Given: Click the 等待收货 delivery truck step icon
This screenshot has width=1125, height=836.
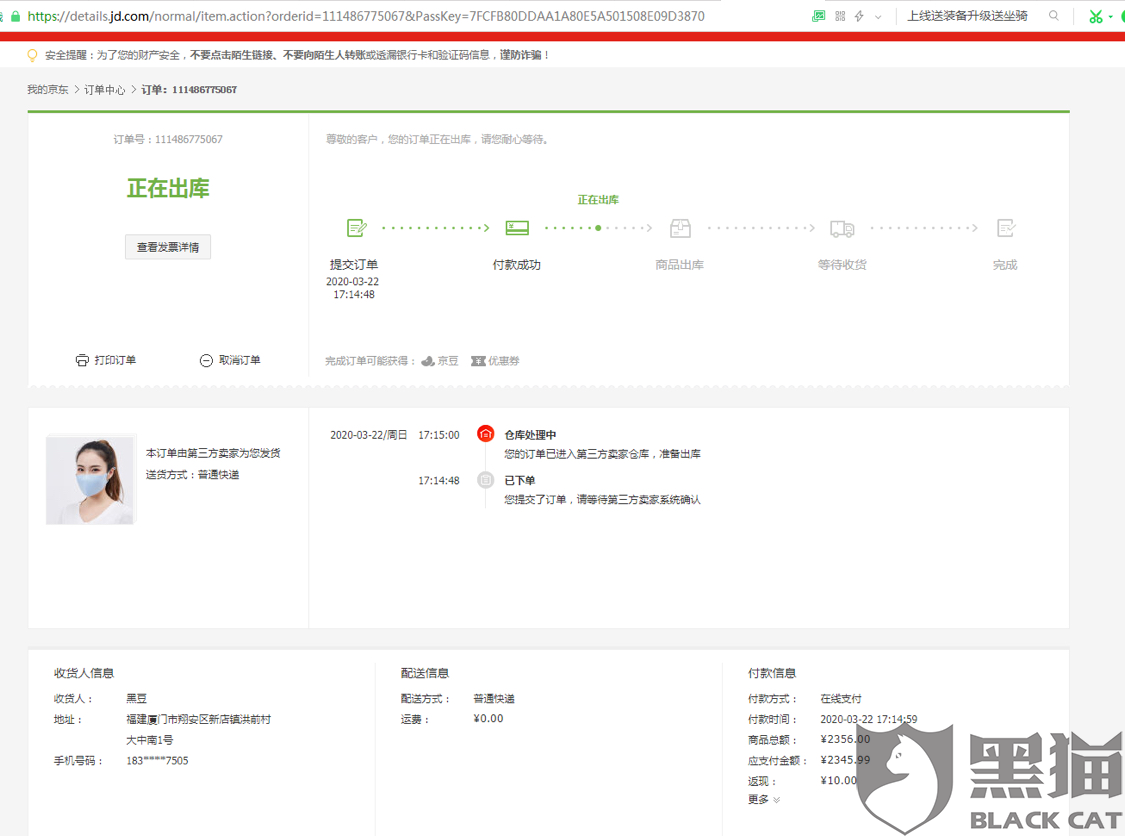Looking at the screenshot, I should (x=842, y=228).
